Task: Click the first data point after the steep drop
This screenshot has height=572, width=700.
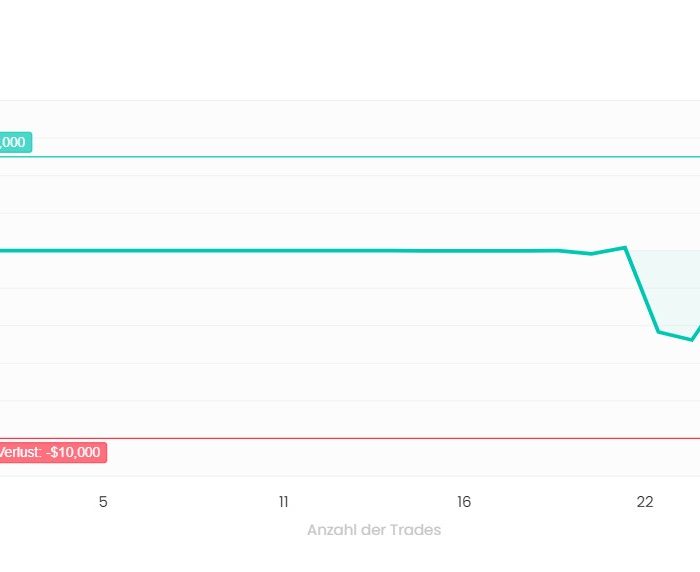Action: pyautogui.click(x=658, y=332)
